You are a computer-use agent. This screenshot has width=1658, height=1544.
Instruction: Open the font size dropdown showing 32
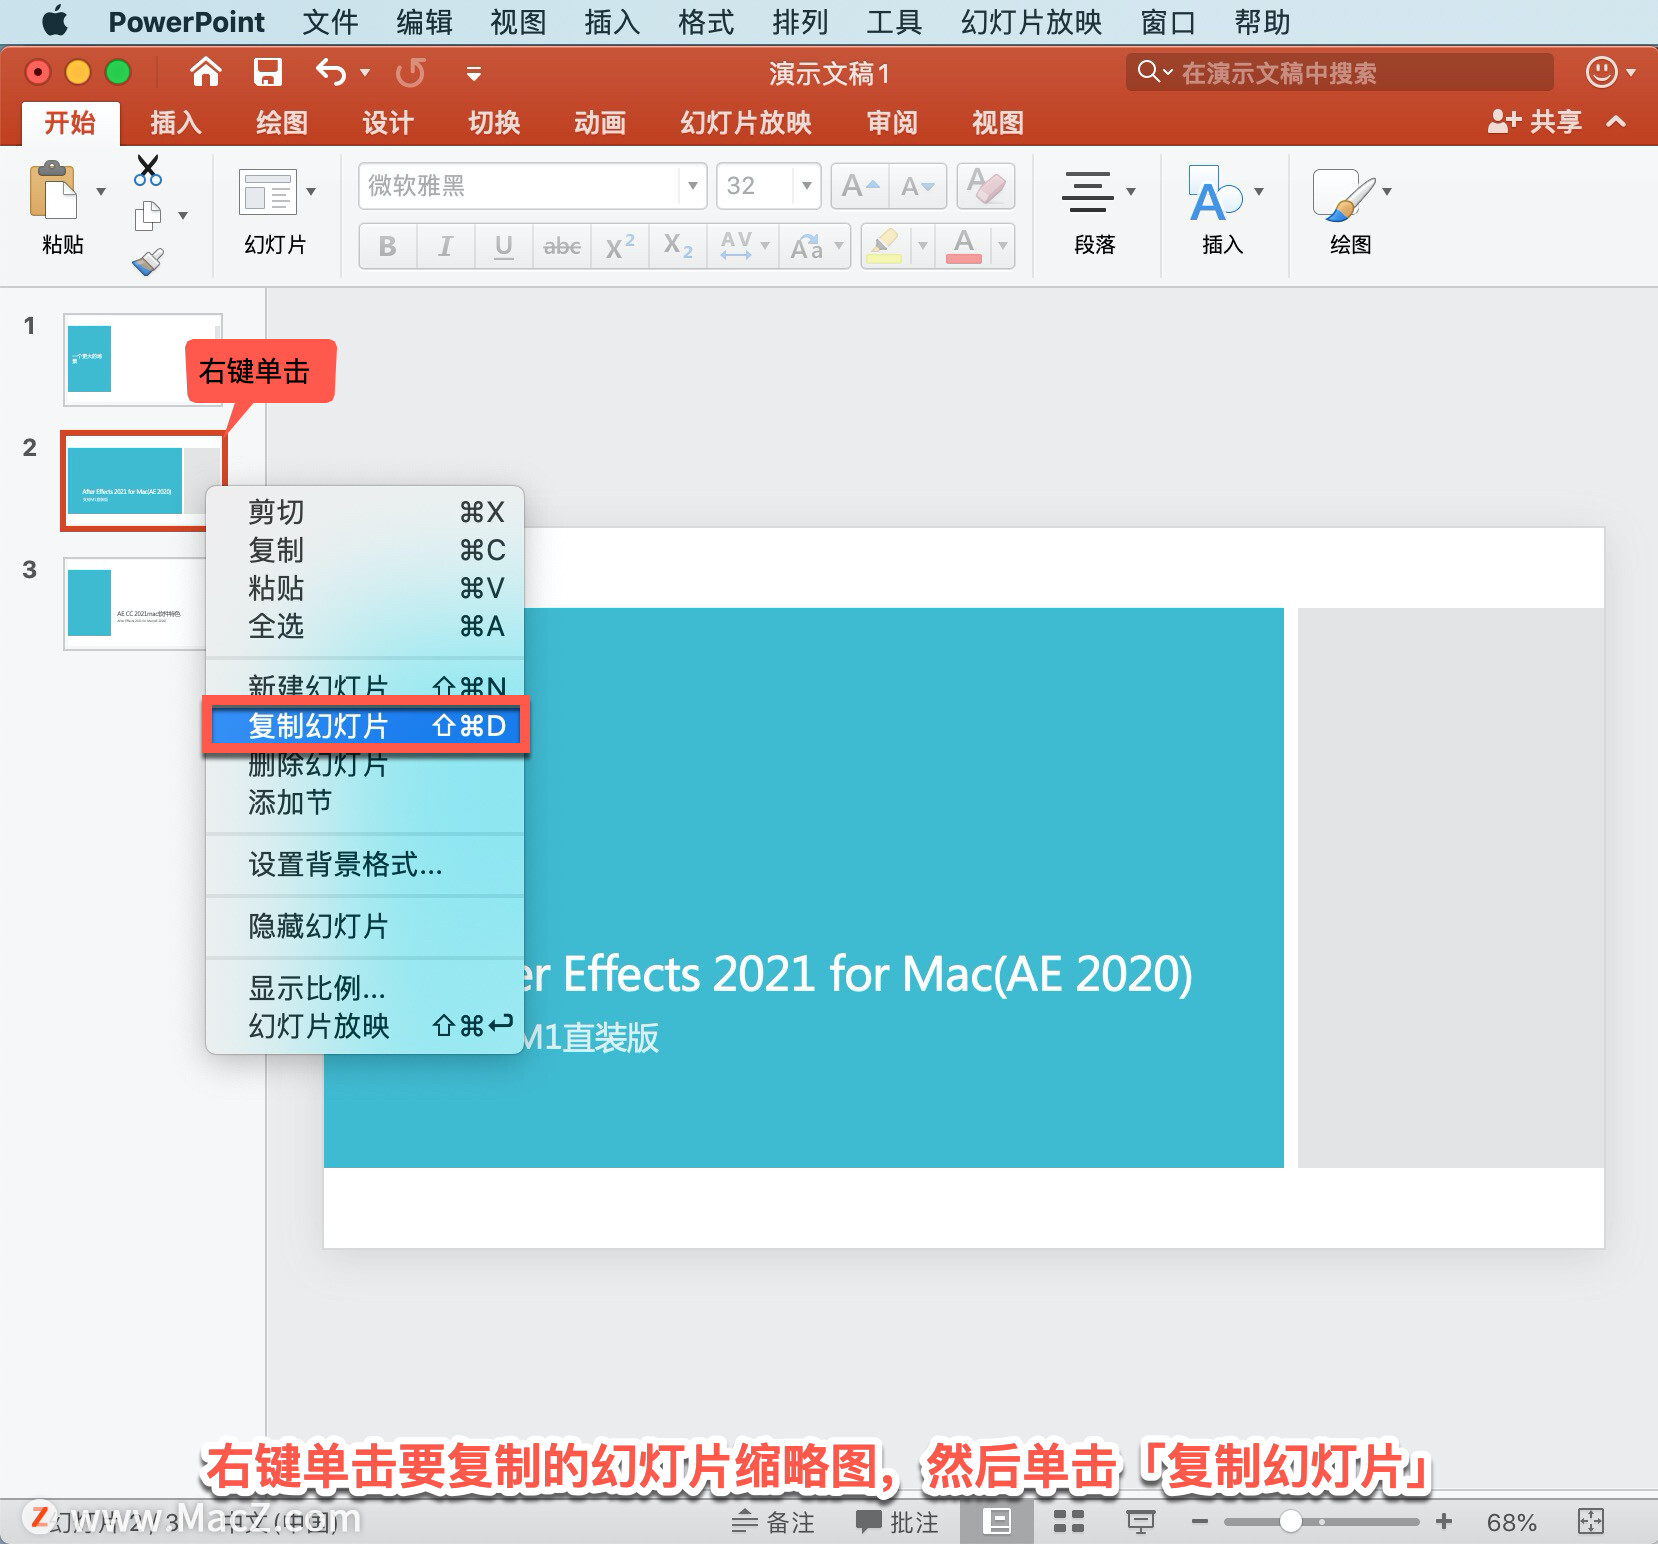click(806, 186)
